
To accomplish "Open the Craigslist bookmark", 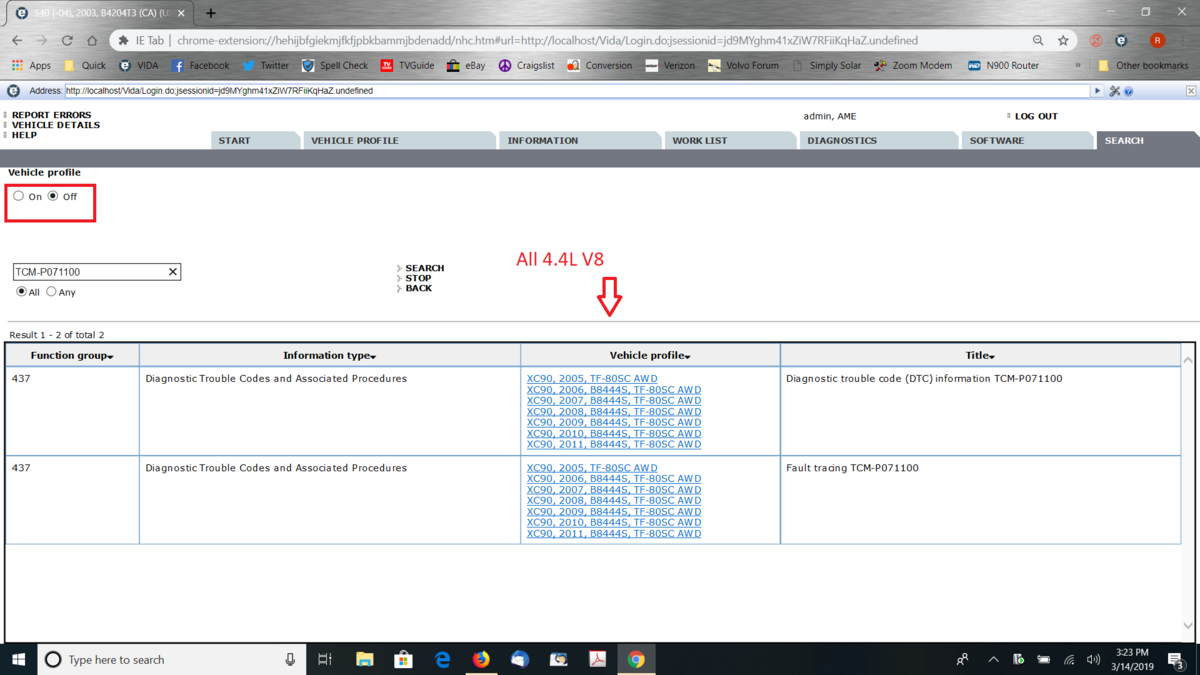I will coord(526,66).
